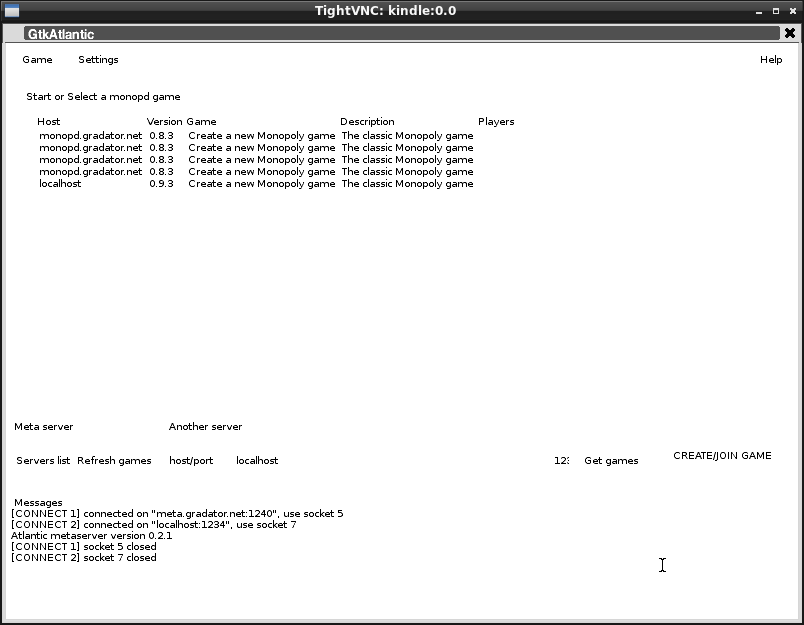Click message 'connected on meta.gradator.net:1240'
This screenshot has width=804, height=625.
[177, 514]
